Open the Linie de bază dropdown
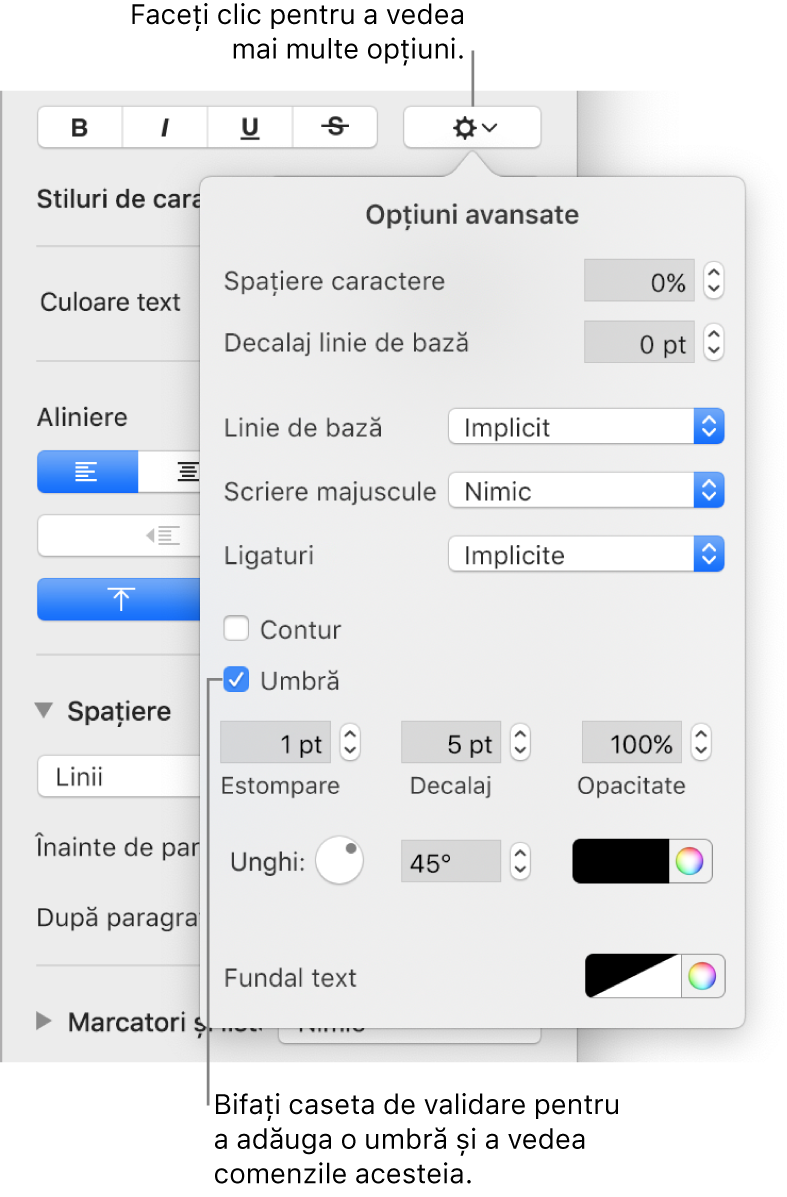The height and width of the screenshot is (1197, 787). (585, 428)
